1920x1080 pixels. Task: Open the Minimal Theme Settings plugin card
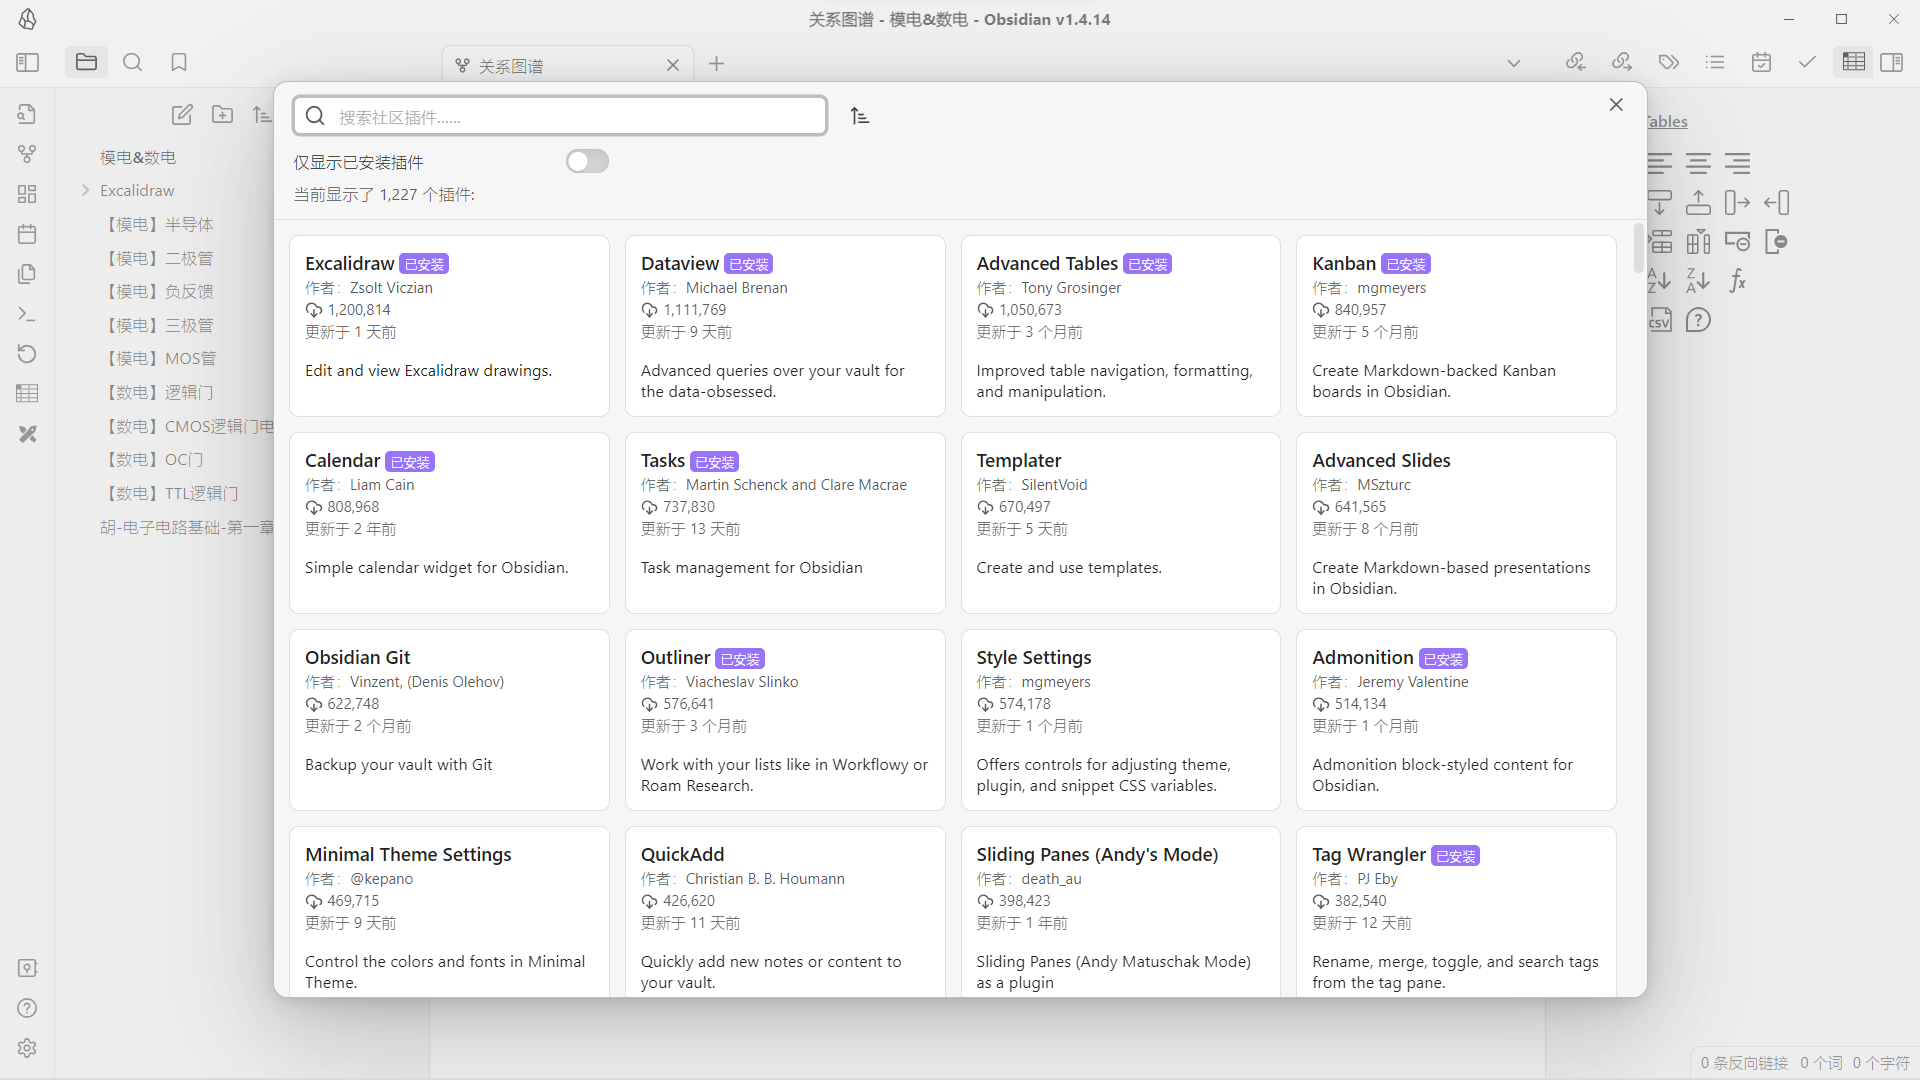click(x=449, y=912)
